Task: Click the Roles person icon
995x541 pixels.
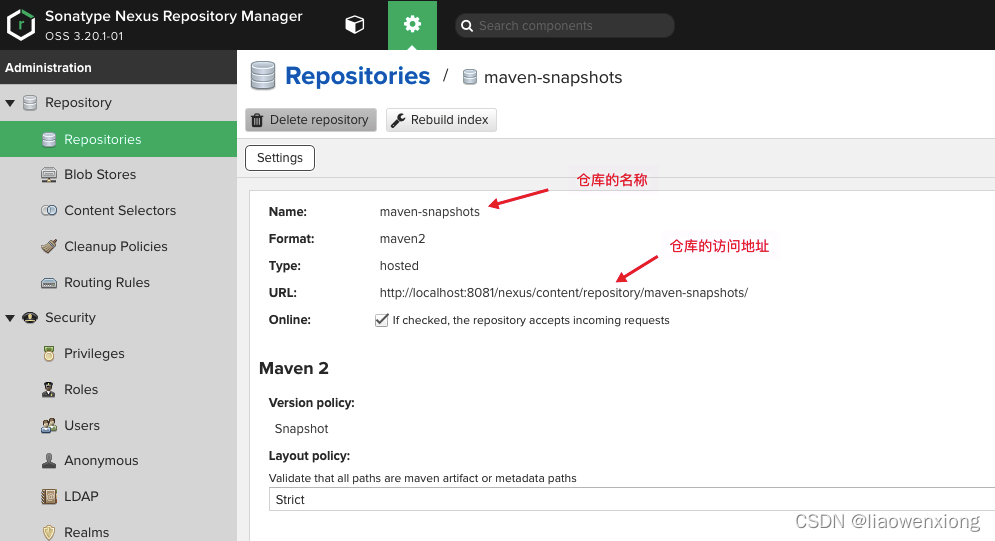Action: (x=49, y=389)
